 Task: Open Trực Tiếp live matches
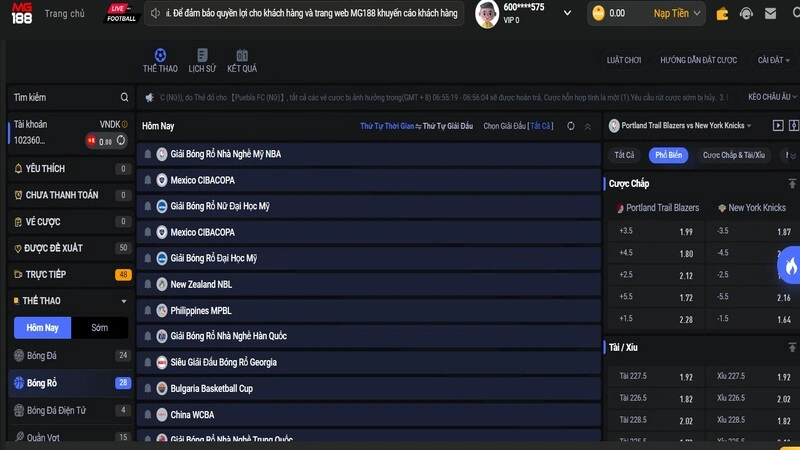pos(70,274)
